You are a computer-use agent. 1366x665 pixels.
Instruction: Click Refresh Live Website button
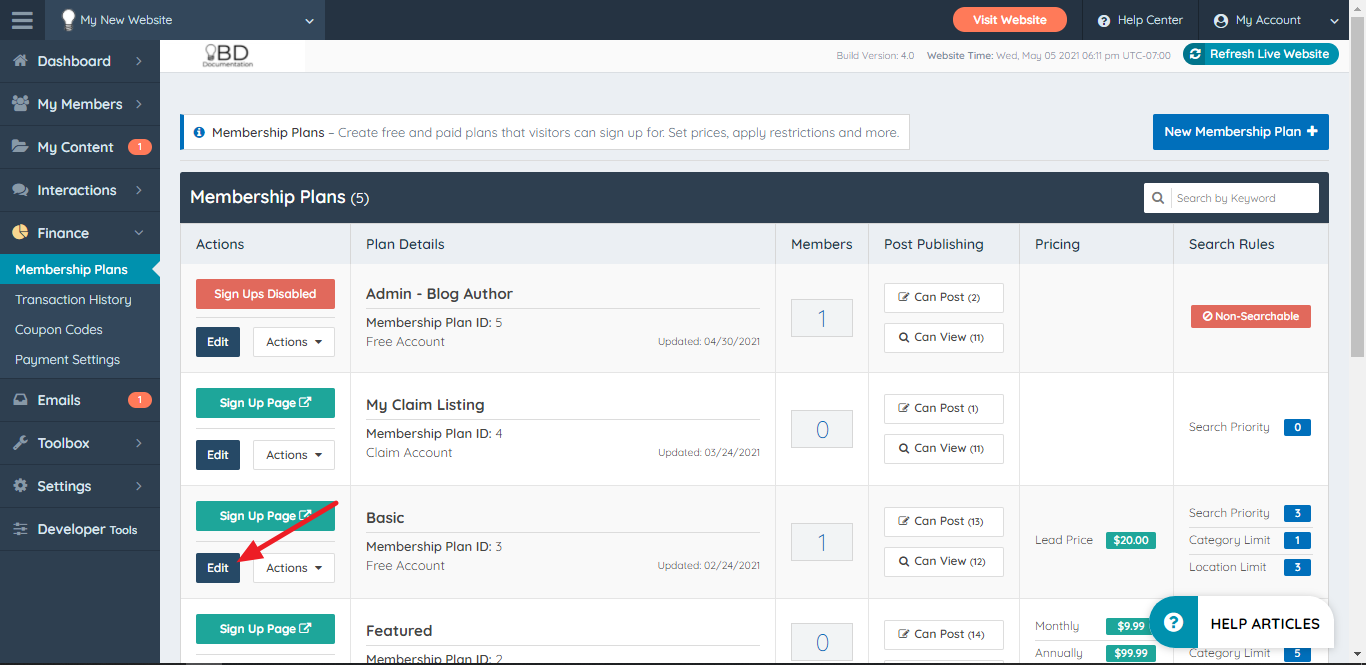click(1260, 54)
